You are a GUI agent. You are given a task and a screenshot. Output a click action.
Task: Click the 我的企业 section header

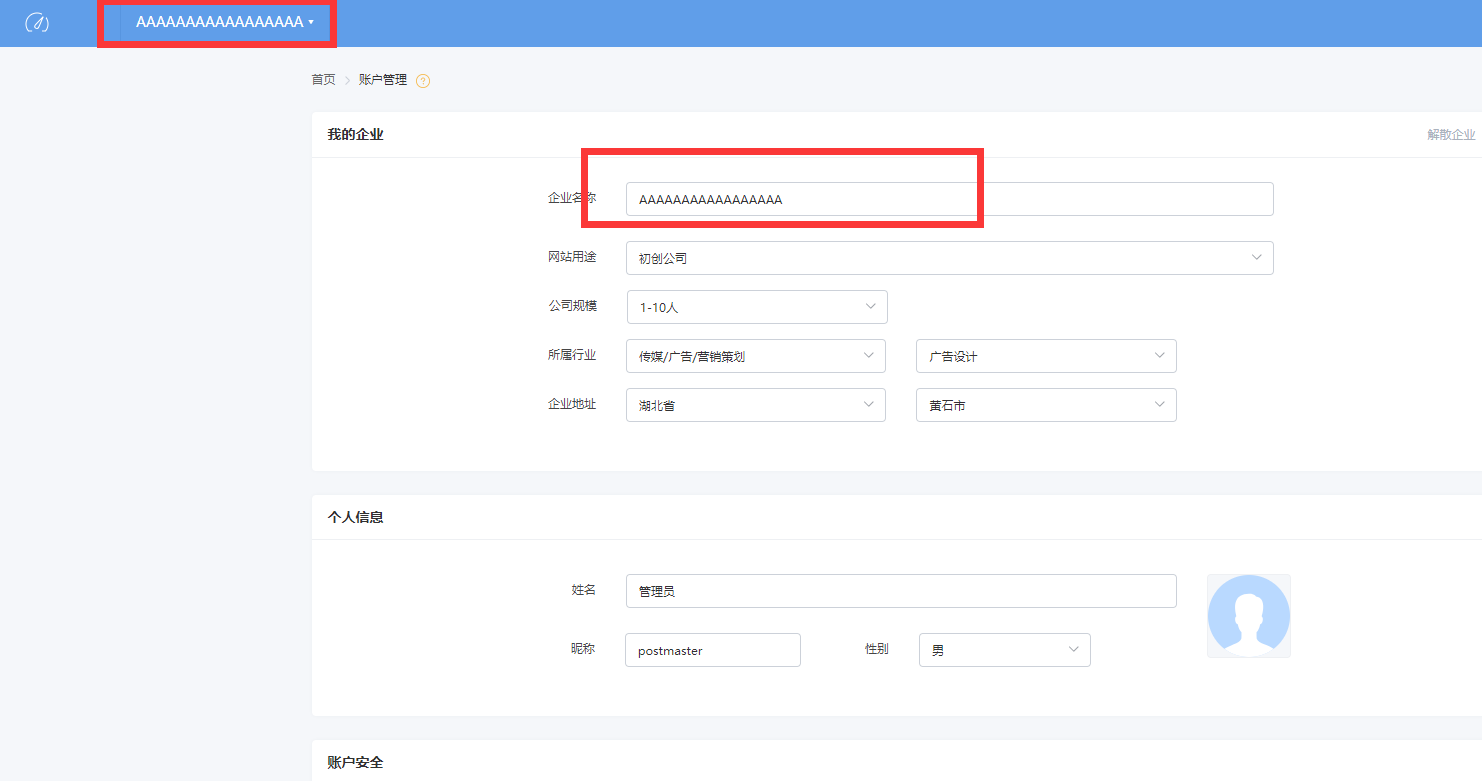coord(355,134)
